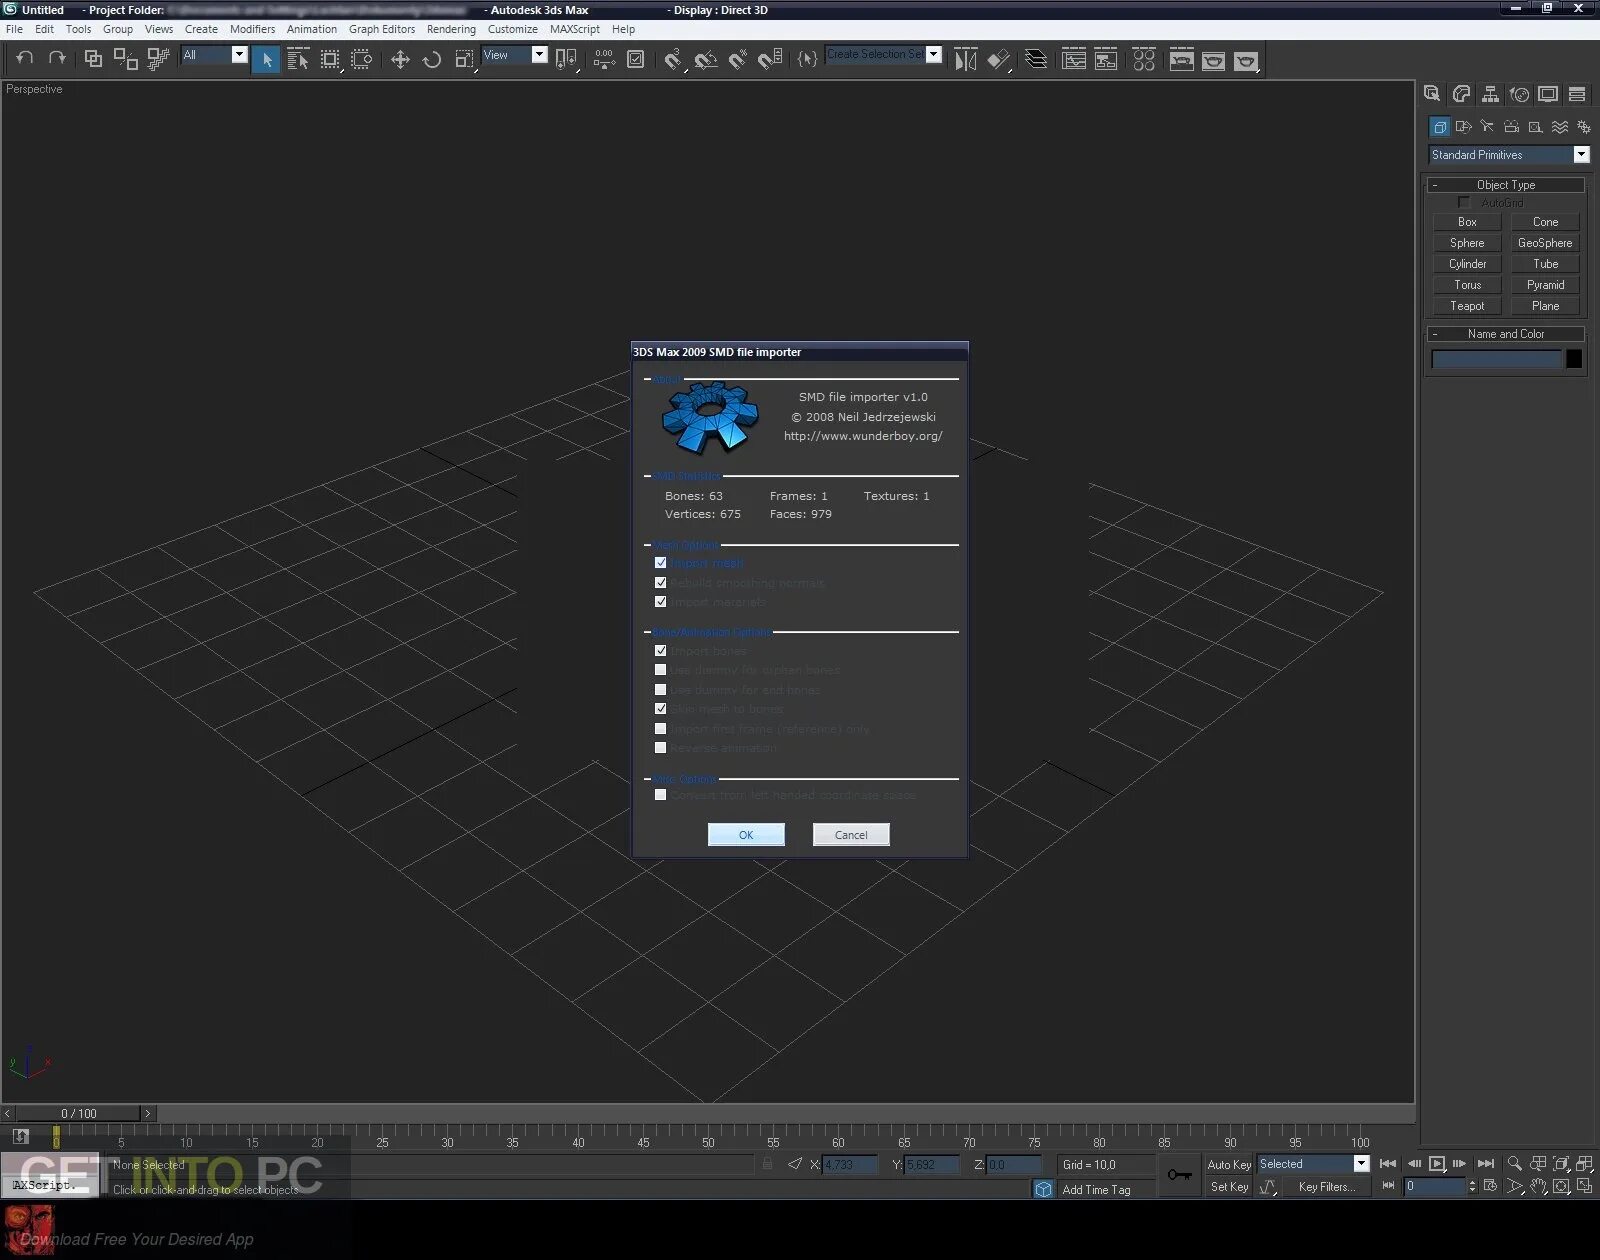Image resolution: width=1600 pixels, height=1260 pixels.
Task: Open the Align tool
Action: pos(998,60)
